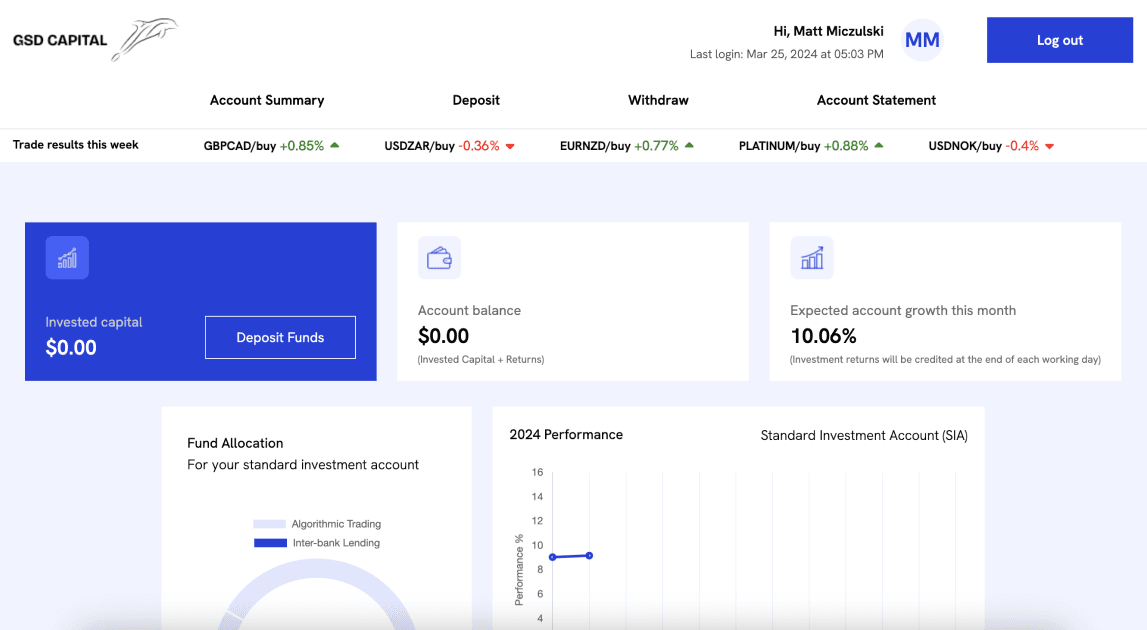Open the Account Summary tab

[x=267, y=100]
